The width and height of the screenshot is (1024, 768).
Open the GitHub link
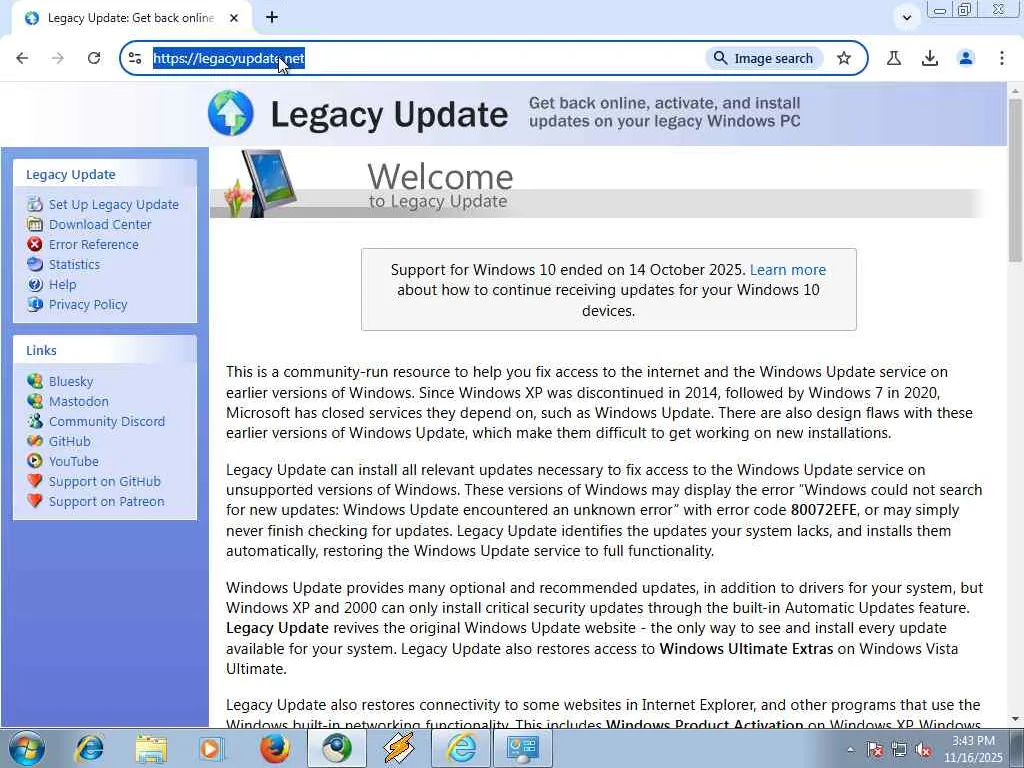(70, 441)
